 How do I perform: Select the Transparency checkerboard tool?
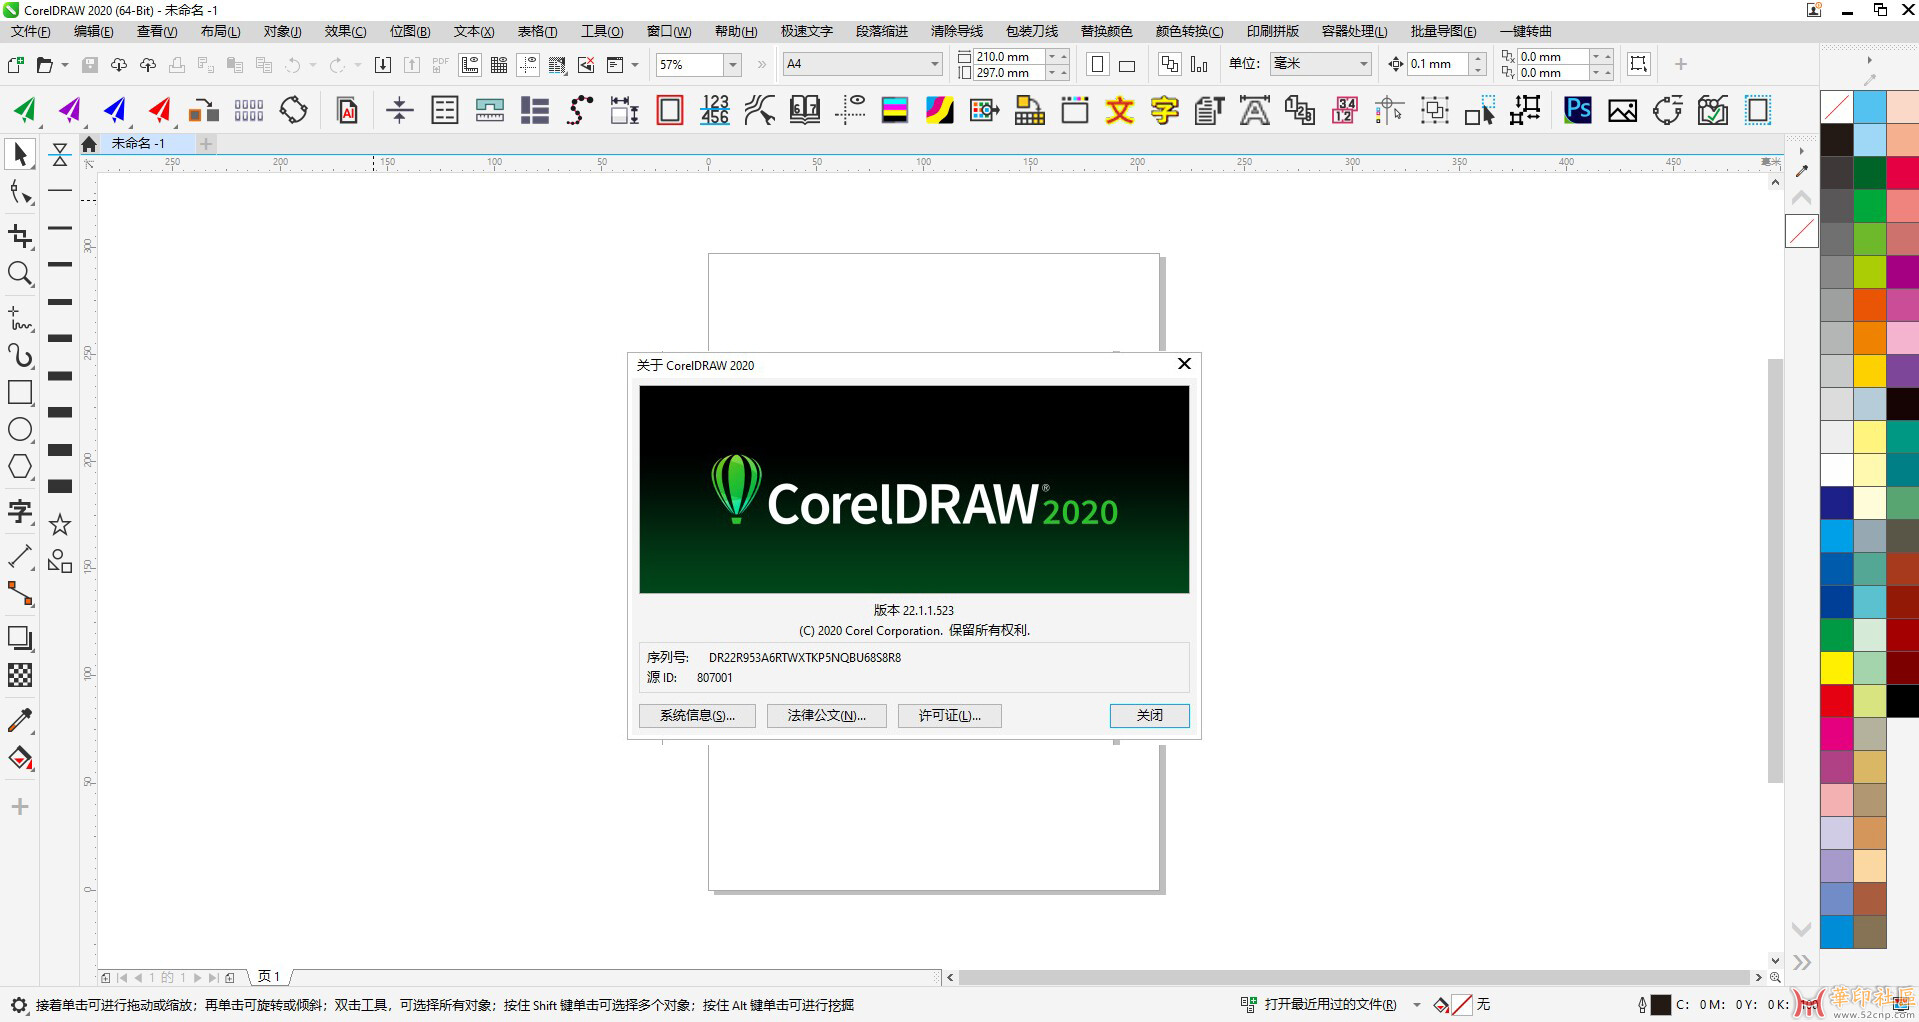click(19, 675)
